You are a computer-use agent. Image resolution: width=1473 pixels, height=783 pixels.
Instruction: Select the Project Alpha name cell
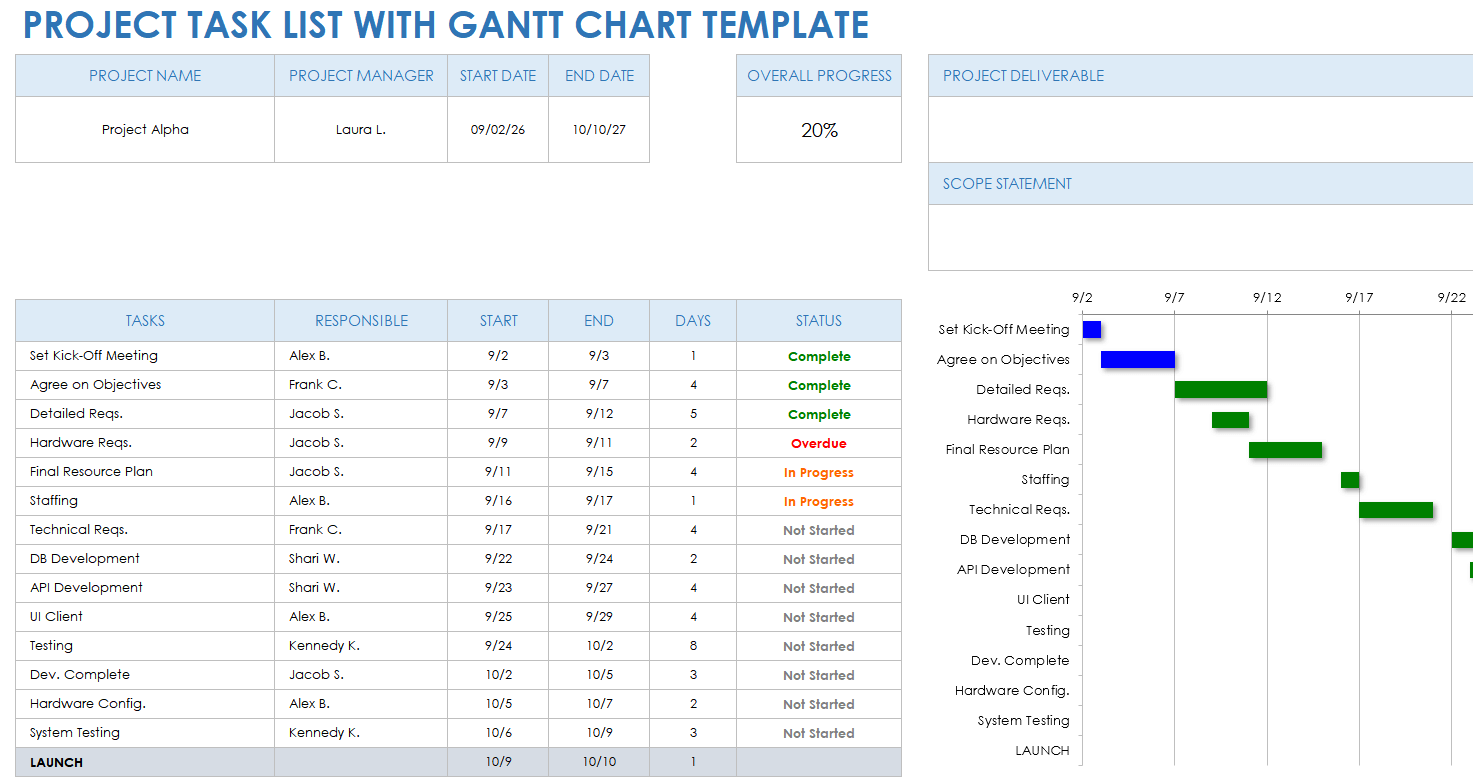coord(144,129)
